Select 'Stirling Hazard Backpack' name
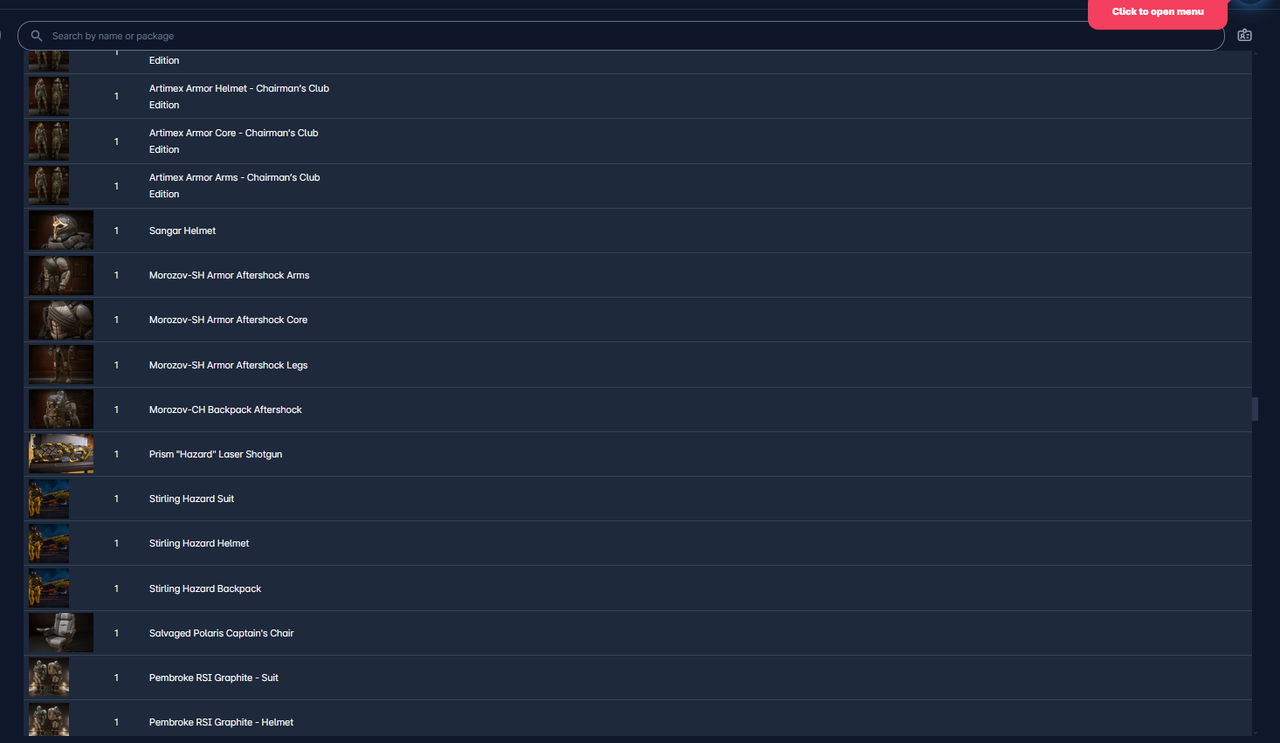 [x=205, y=589]
